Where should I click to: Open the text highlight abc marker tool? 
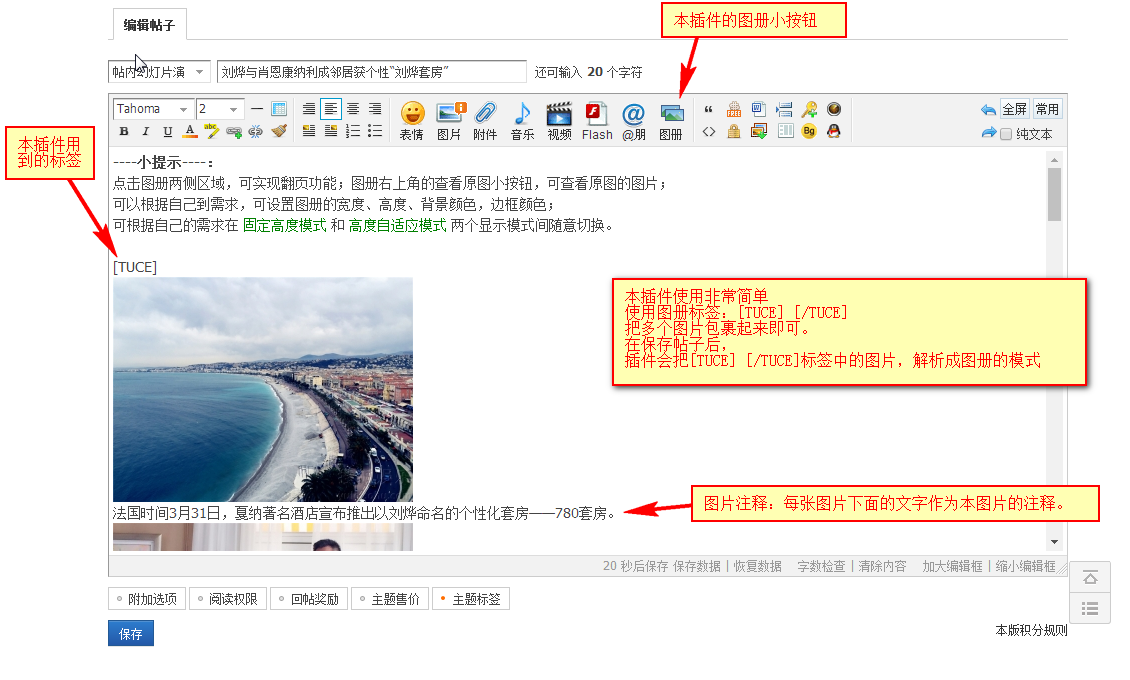(211, 131)
